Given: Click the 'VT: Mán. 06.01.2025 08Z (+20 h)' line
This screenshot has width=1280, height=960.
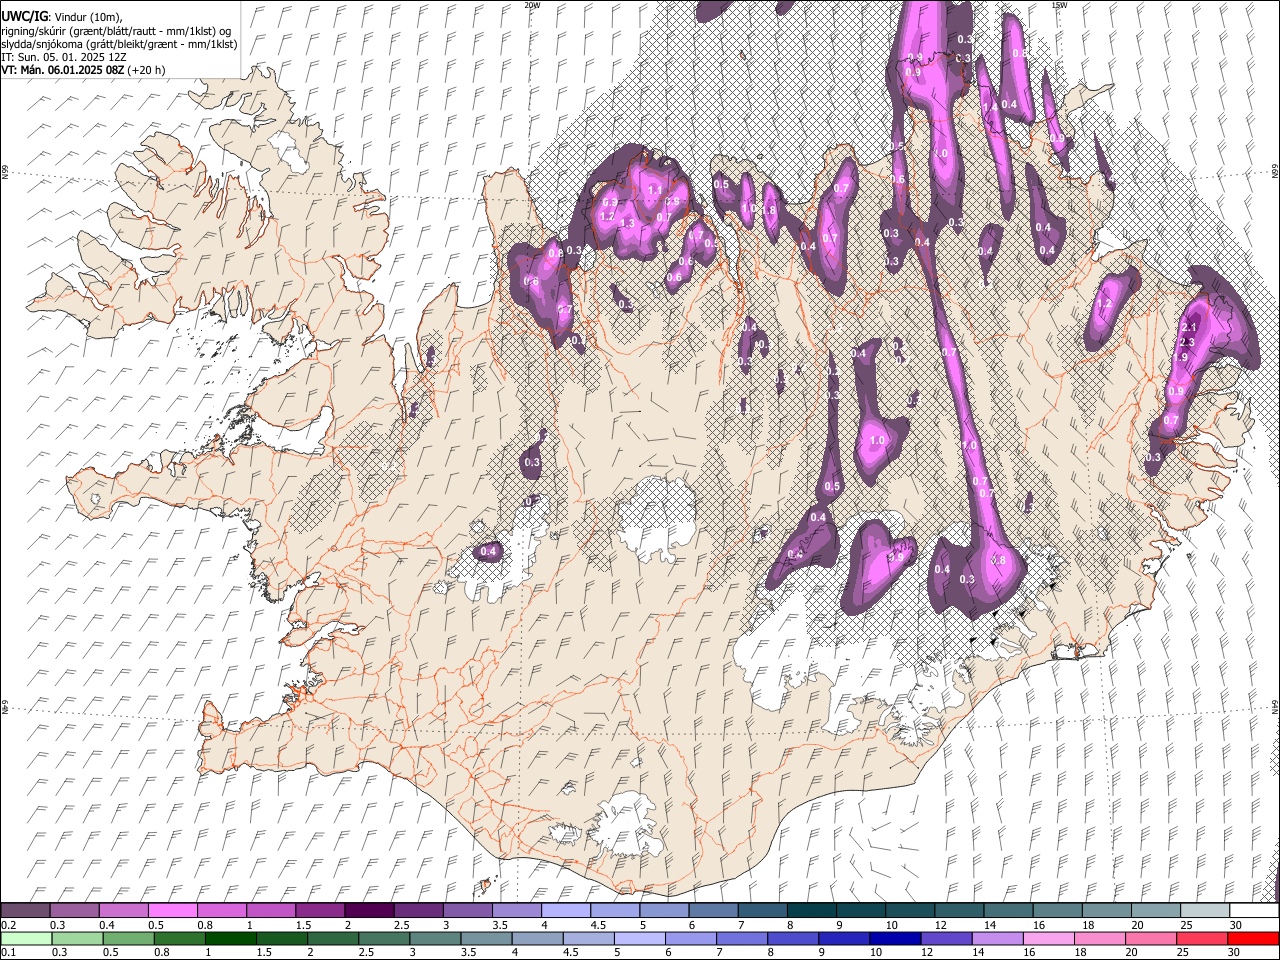Looking at the screenshot, I should 83,70.
